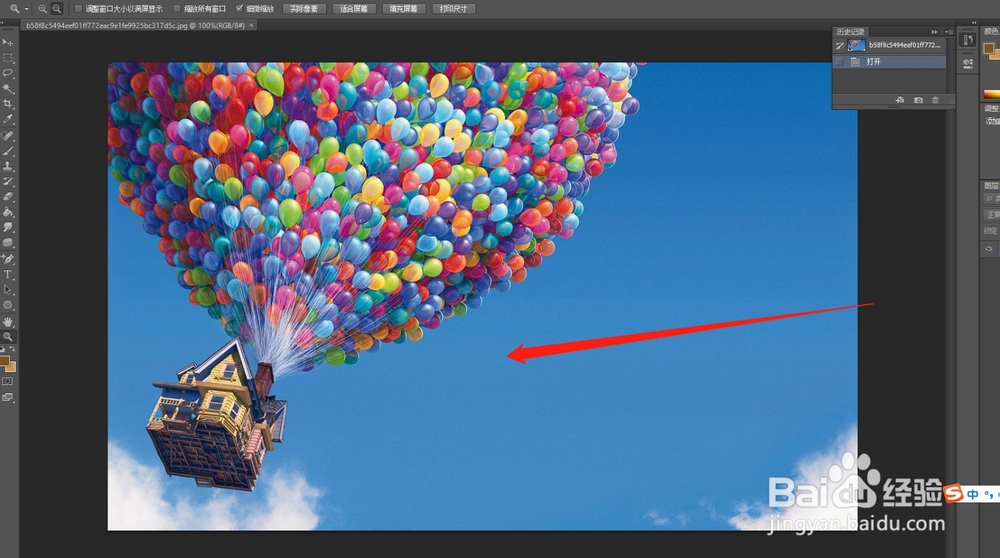
Task: Select the Brush tool
Action: click(8, 151)
